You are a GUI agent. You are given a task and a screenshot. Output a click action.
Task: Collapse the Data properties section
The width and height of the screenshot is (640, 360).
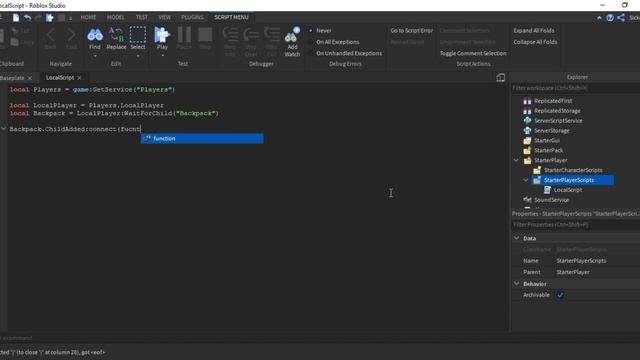(517, 238)
